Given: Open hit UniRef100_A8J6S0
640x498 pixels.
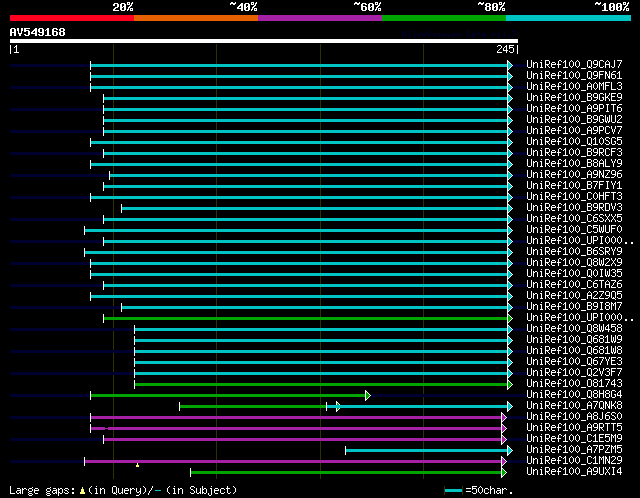Looking at the screenshot, I should (x=574, y=417).
